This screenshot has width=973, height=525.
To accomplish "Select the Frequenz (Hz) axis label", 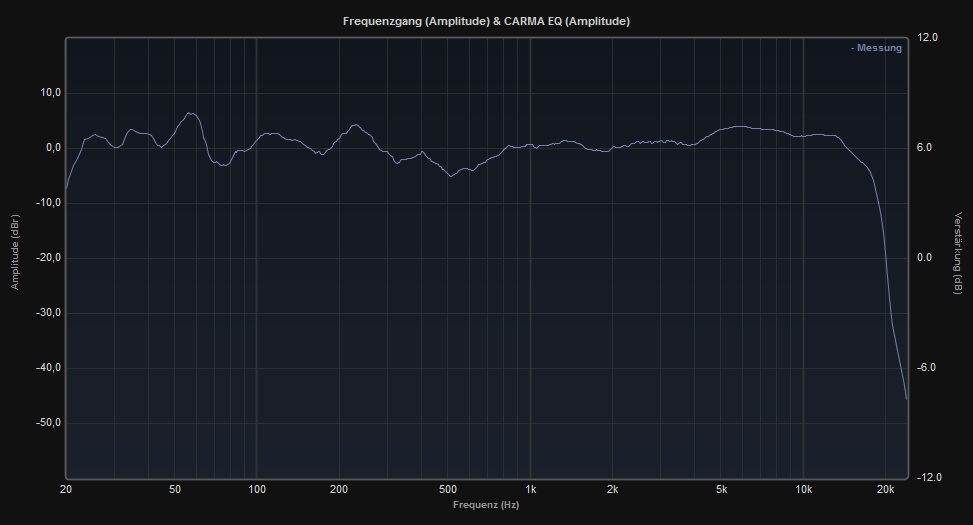I will (486, 505).
